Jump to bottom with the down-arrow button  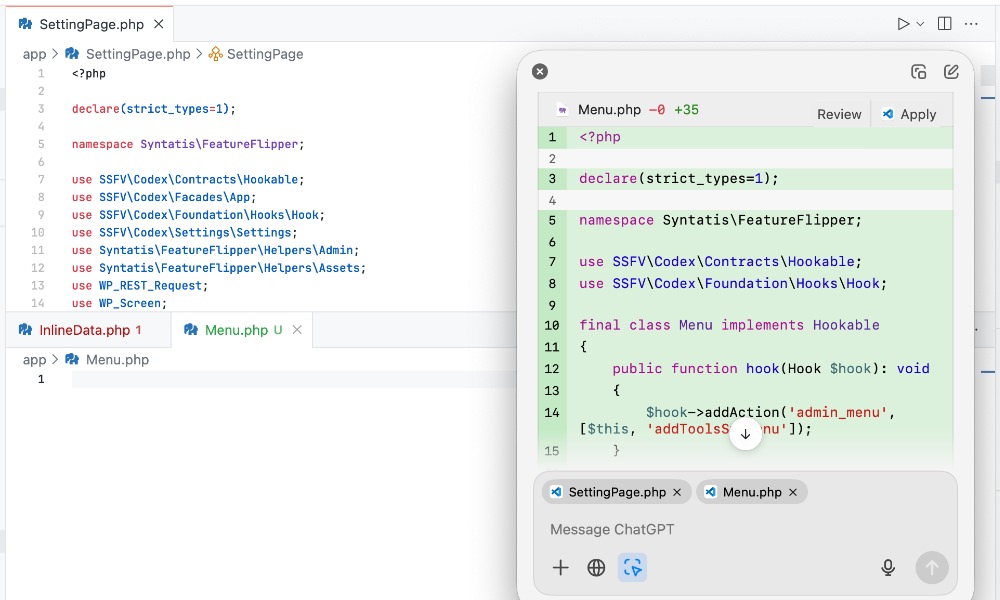745,434
